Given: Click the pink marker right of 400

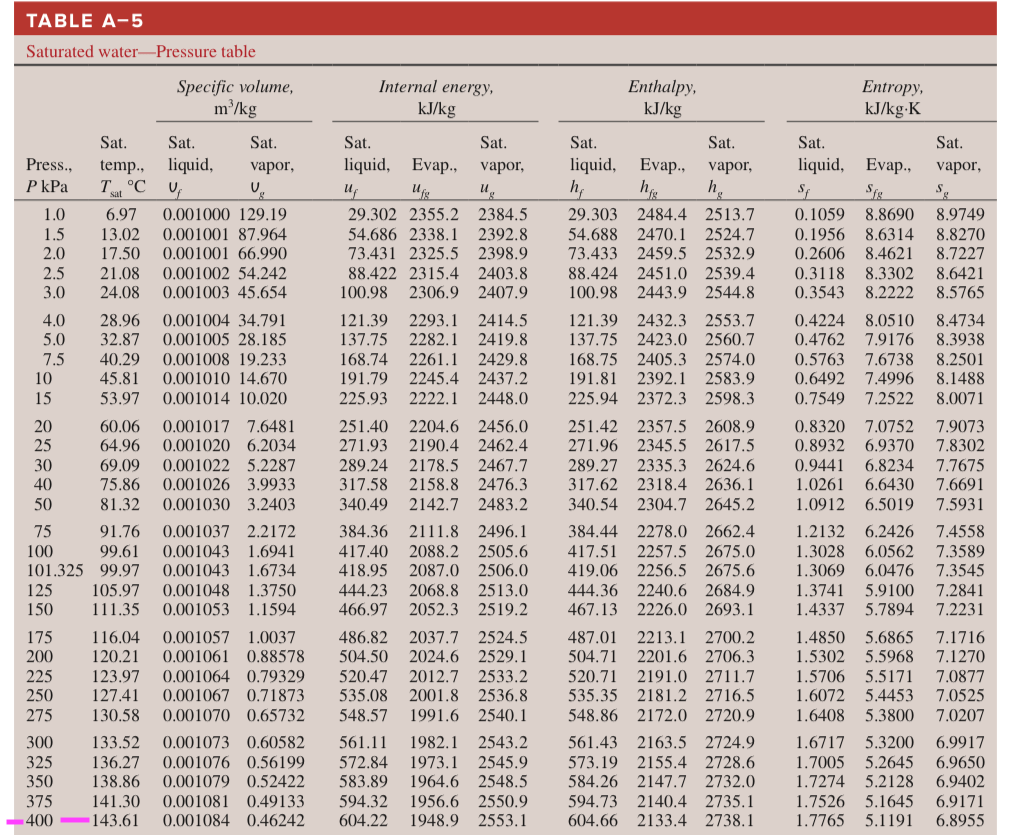Looking at the screenshot, I should click(75, 819).
